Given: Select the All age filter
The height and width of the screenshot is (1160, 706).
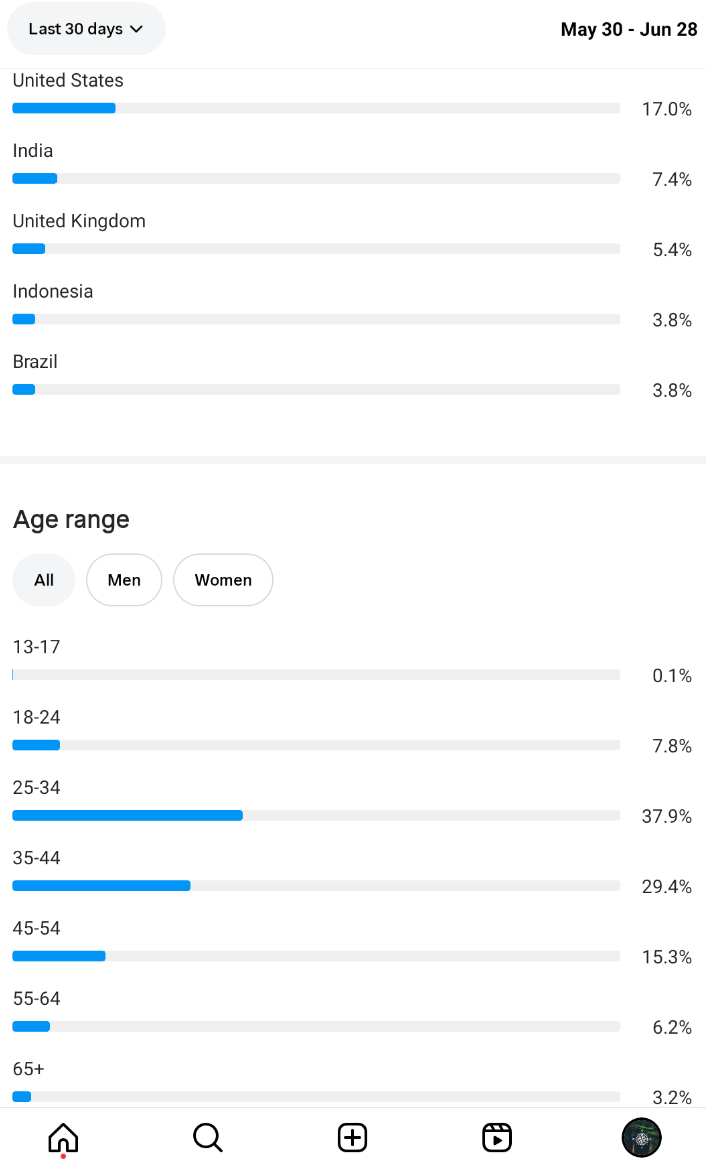Looking at the screenshot, I should coord(44,580).
